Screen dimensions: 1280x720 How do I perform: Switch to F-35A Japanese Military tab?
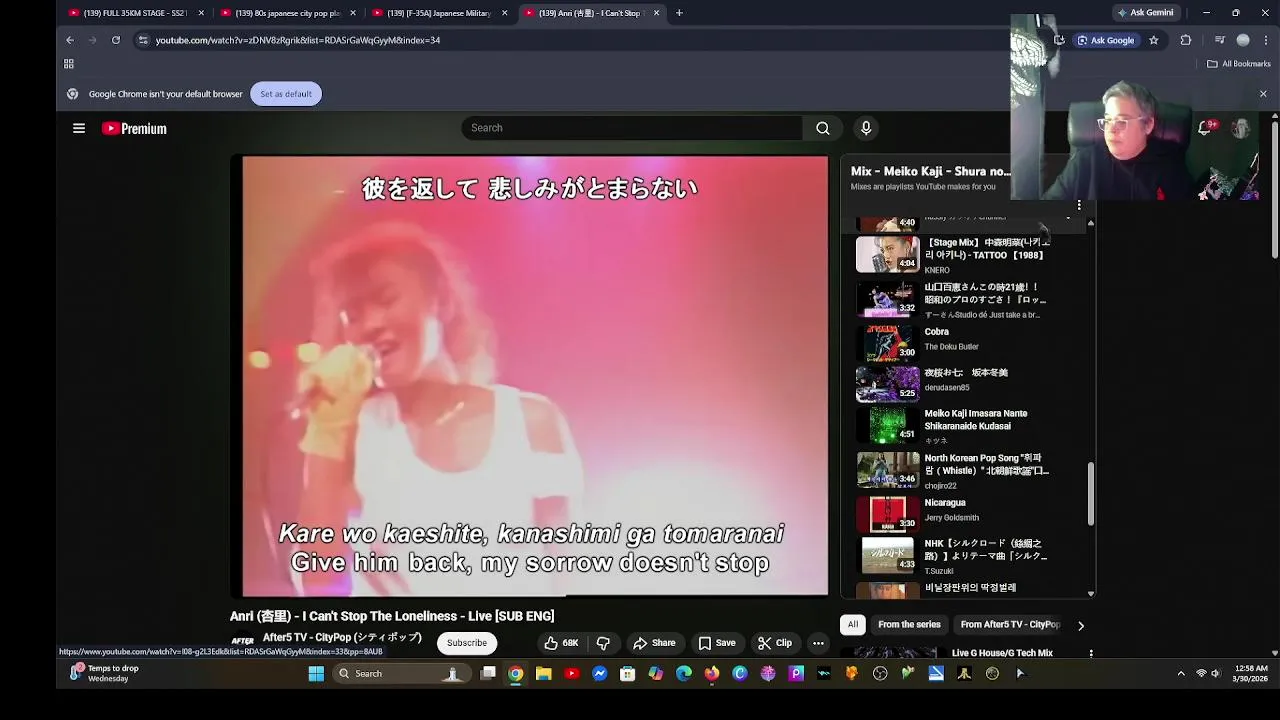(x=438, y=13)
